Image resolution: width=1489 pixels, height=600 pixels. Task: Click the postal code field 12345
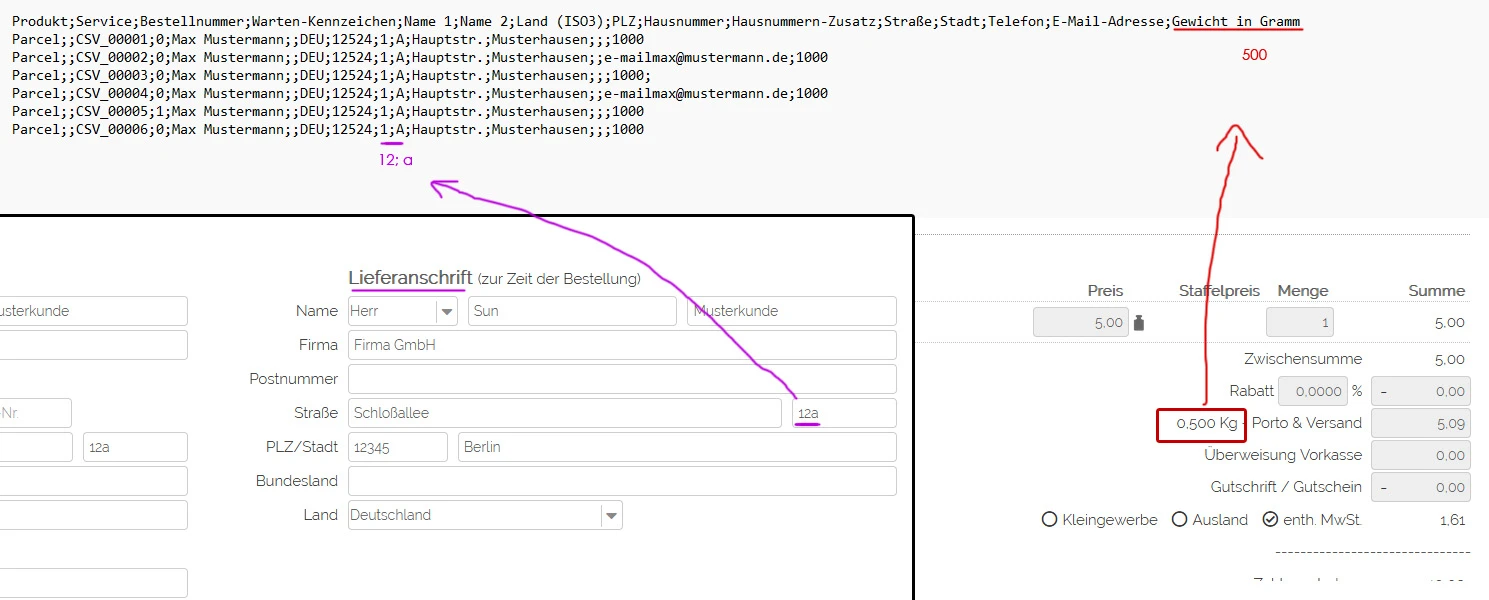[x=397, y=447]
